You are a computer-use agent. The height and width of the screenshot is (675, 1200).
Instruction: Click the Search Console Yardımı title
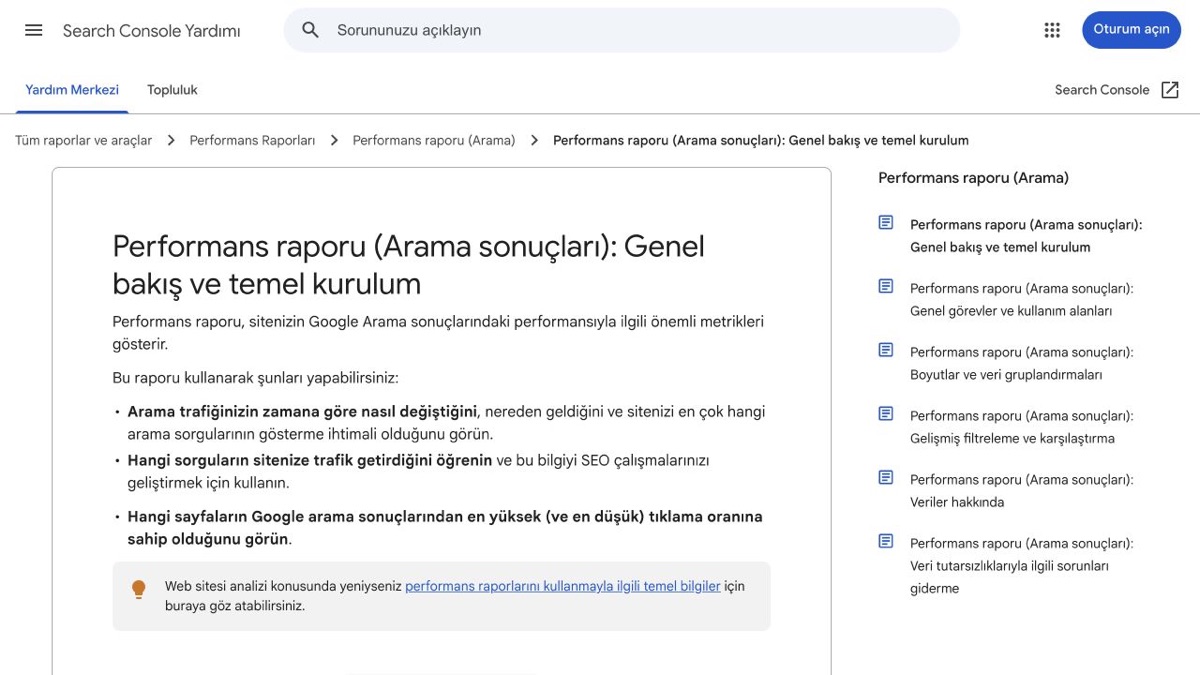[x=152, y=31]
